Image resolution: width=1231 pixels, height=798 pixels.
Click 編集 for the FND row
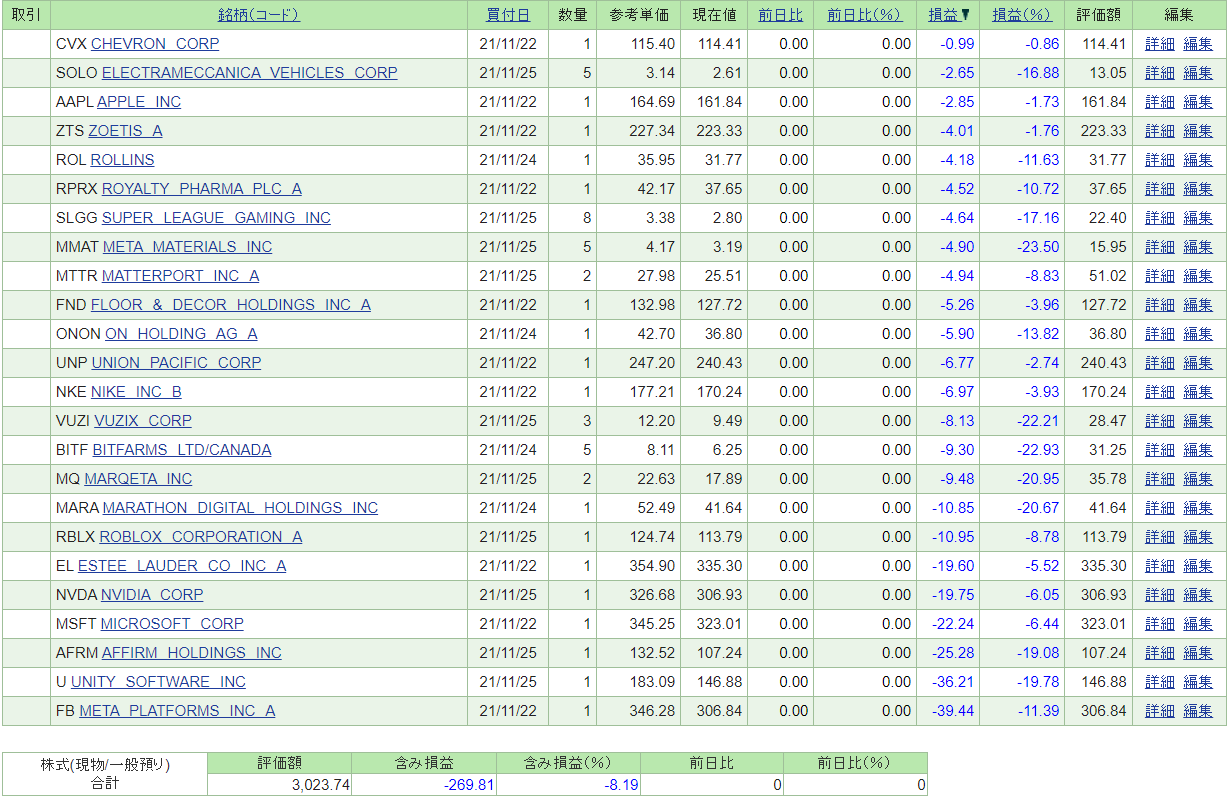click(x=1198, y=305)
